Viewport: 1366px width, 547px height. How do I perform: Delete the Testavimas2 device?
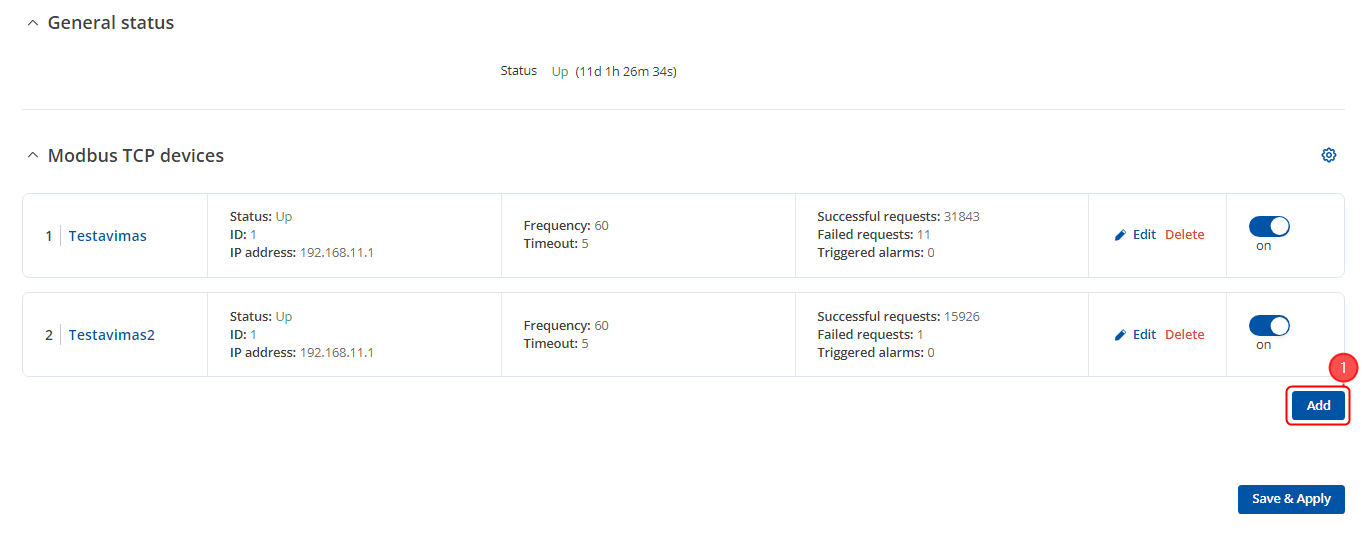click(x=1184, y=335)
